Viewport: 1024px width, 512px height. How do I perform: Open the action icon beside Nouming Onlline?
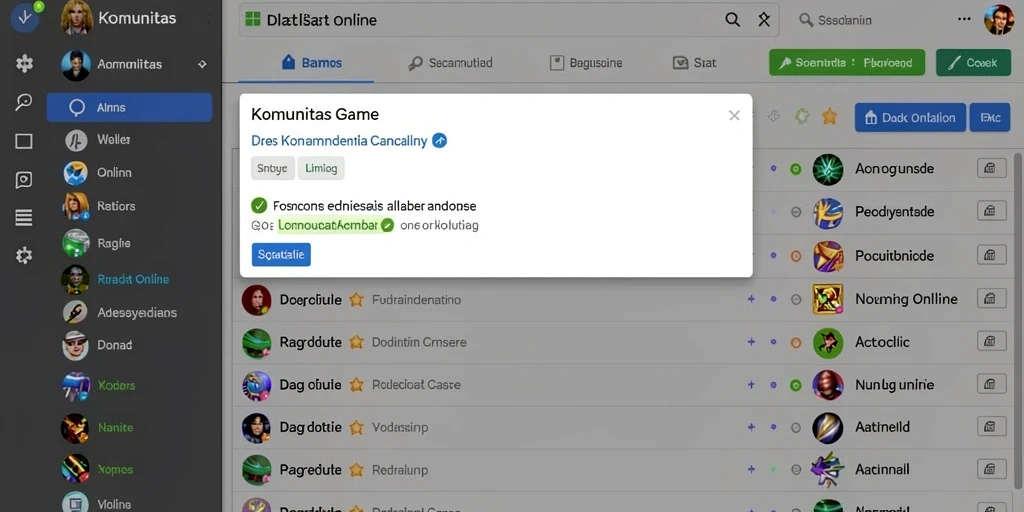click(991, 299)
